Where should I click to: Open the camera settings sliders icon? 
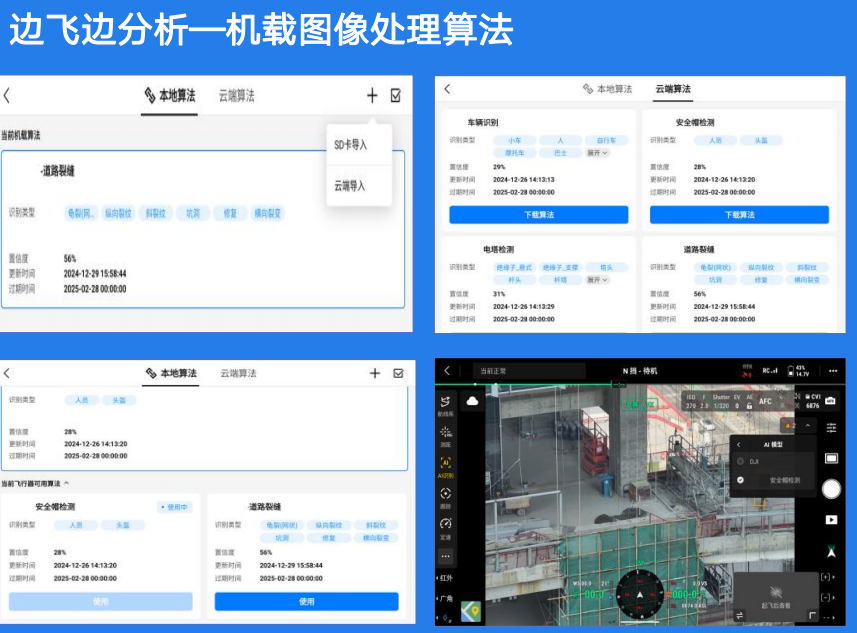(831, 427)
